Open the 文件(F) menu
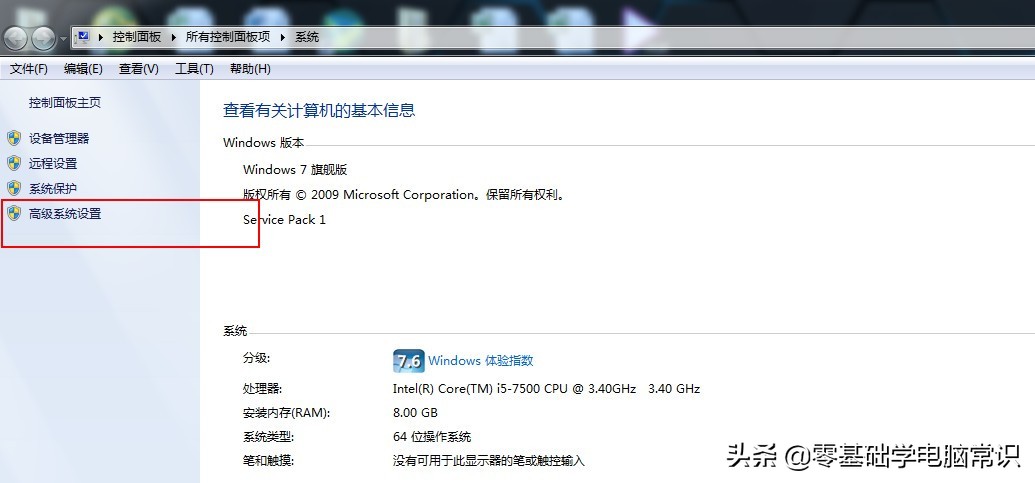The height and width of the screenshot is (483, 1035). pos(29,69)
